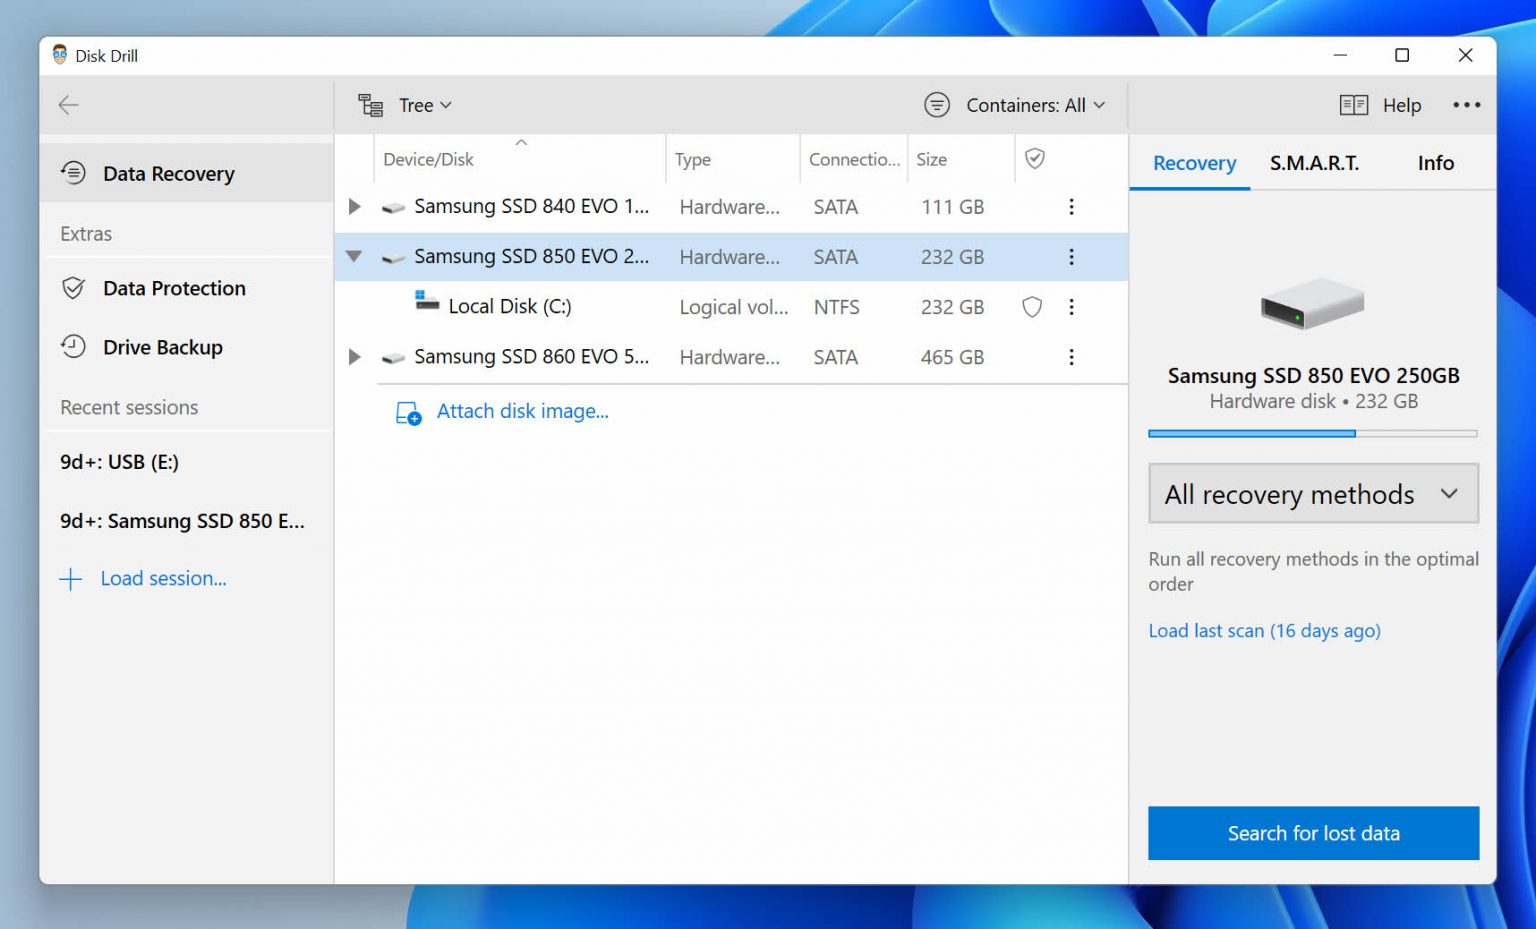Image resolution: width=1536 pixels, height=929 pixels.
Task: Click the Help book icon
Action: (x=1354, y=105)
